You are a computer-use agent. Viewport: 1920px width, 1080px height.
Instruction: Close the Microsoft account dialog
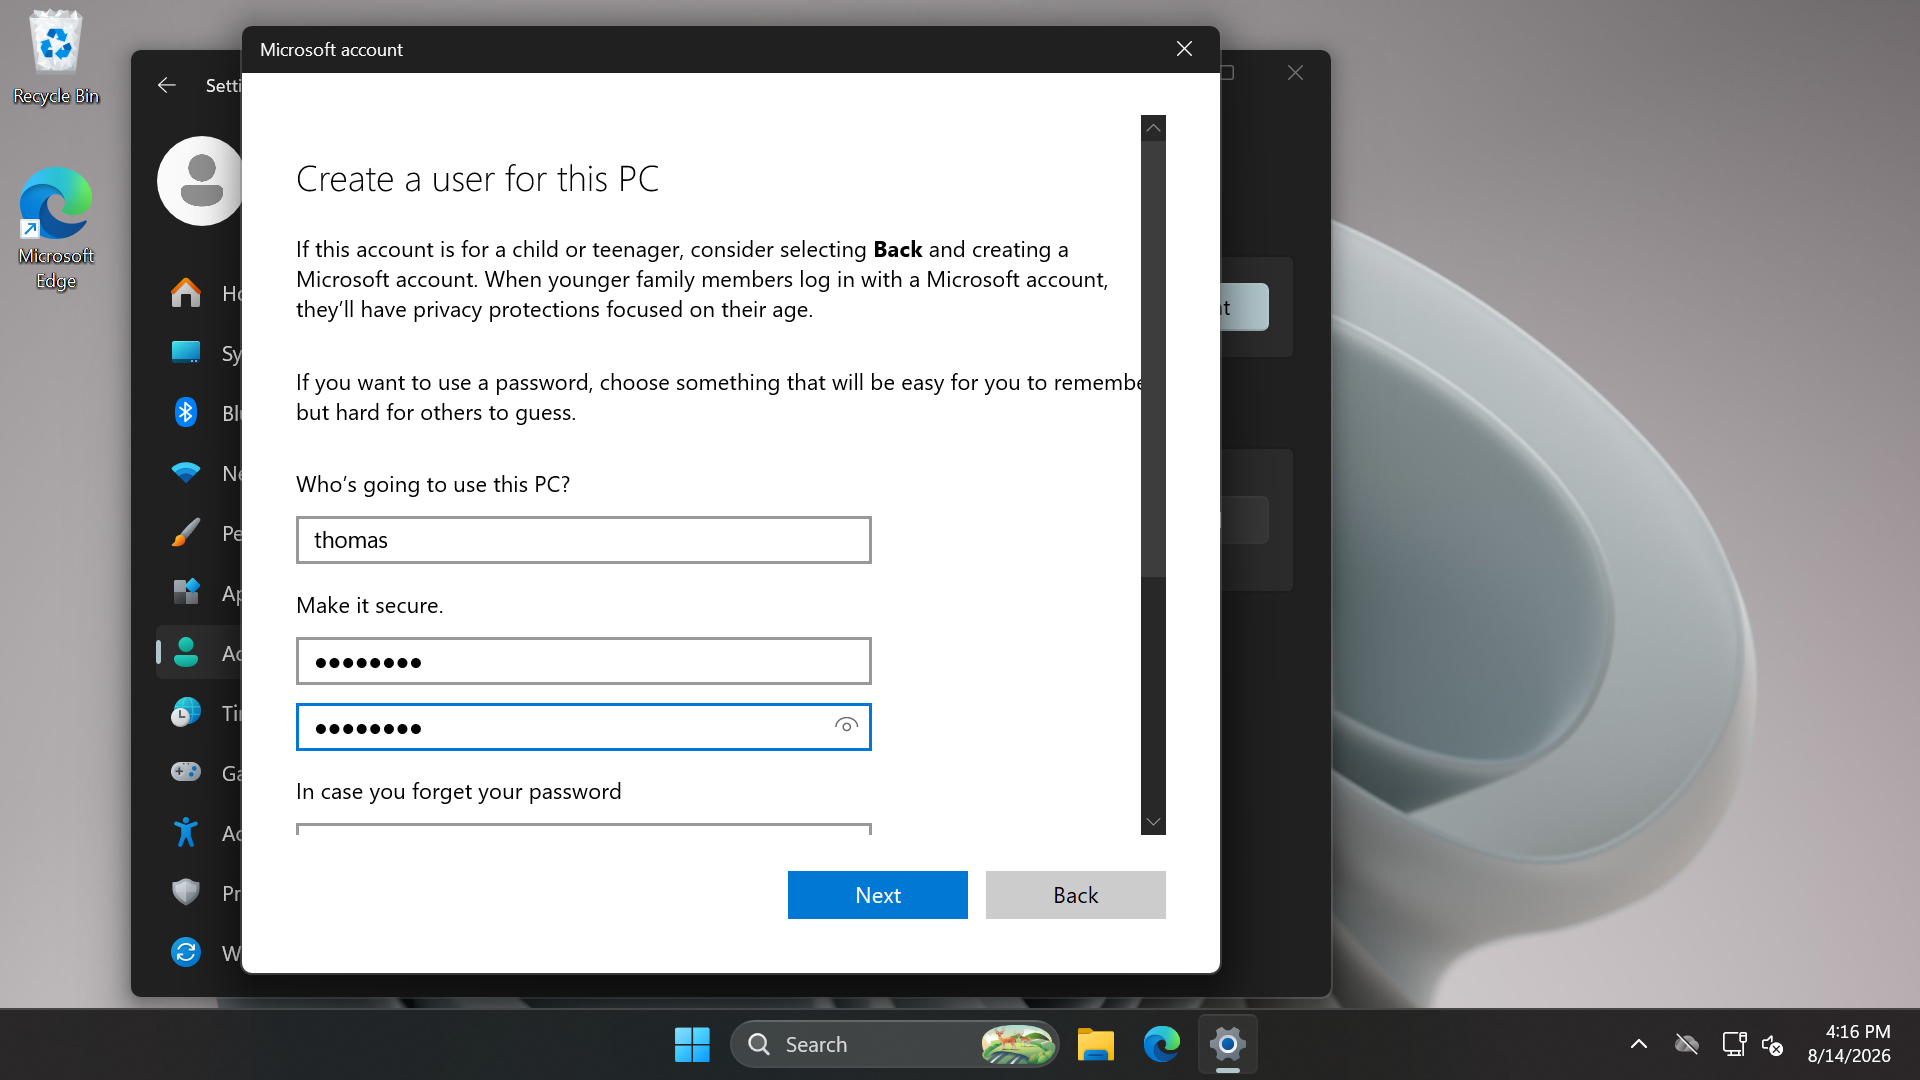tap(1184, 49)
